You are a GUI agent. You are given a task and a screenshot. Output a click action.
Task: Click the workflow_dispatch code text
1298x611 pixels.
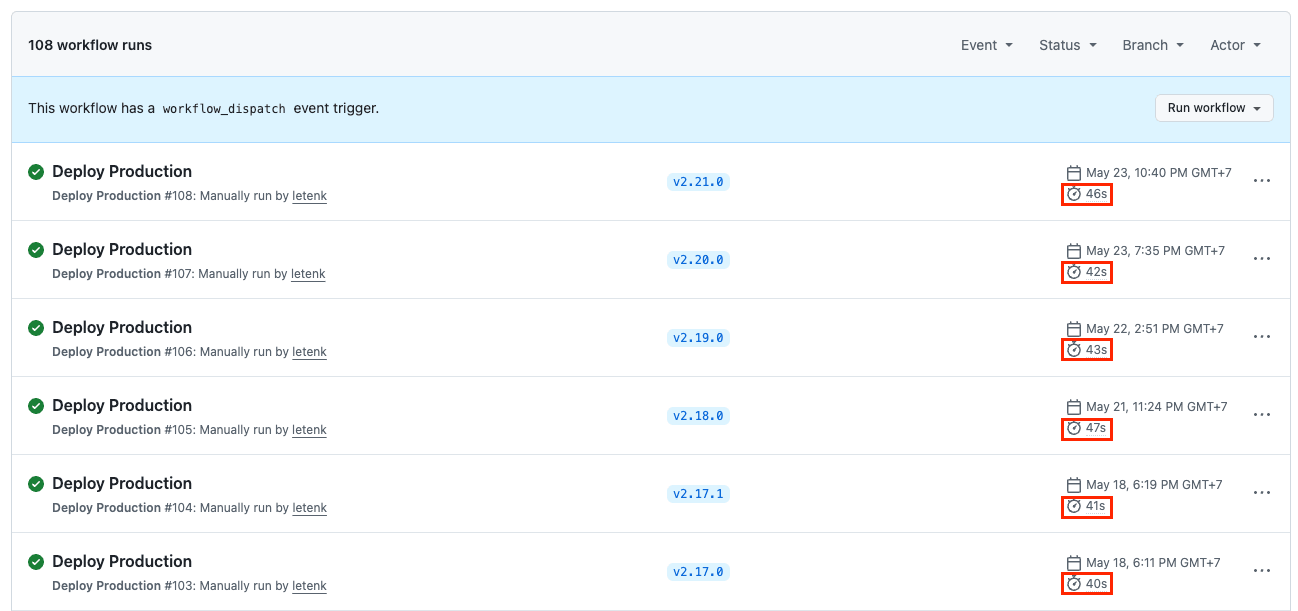[x=224, y=108]
